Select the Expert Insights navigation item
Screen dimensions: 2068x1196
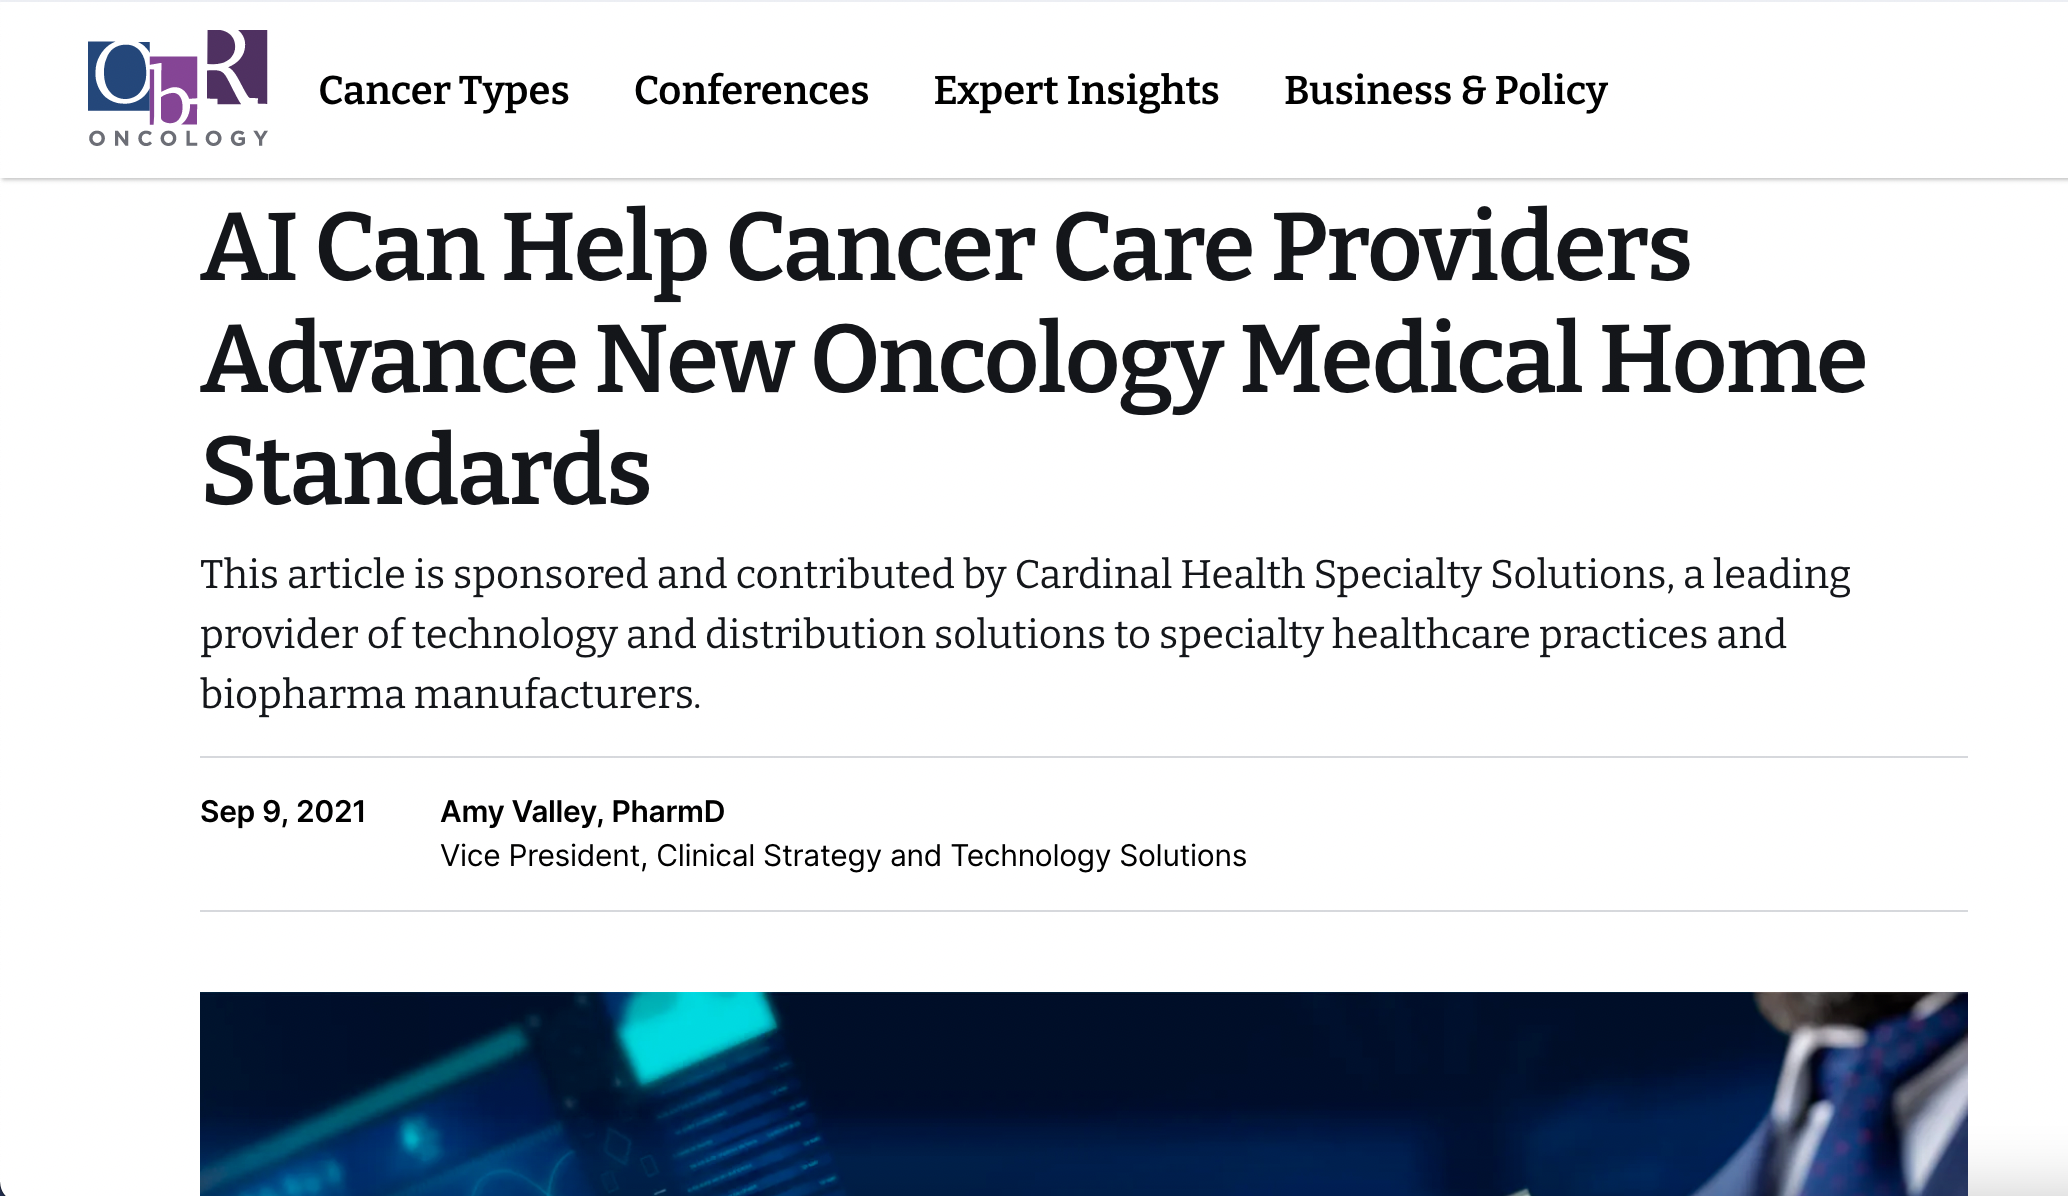click(x=1076, y=91)
